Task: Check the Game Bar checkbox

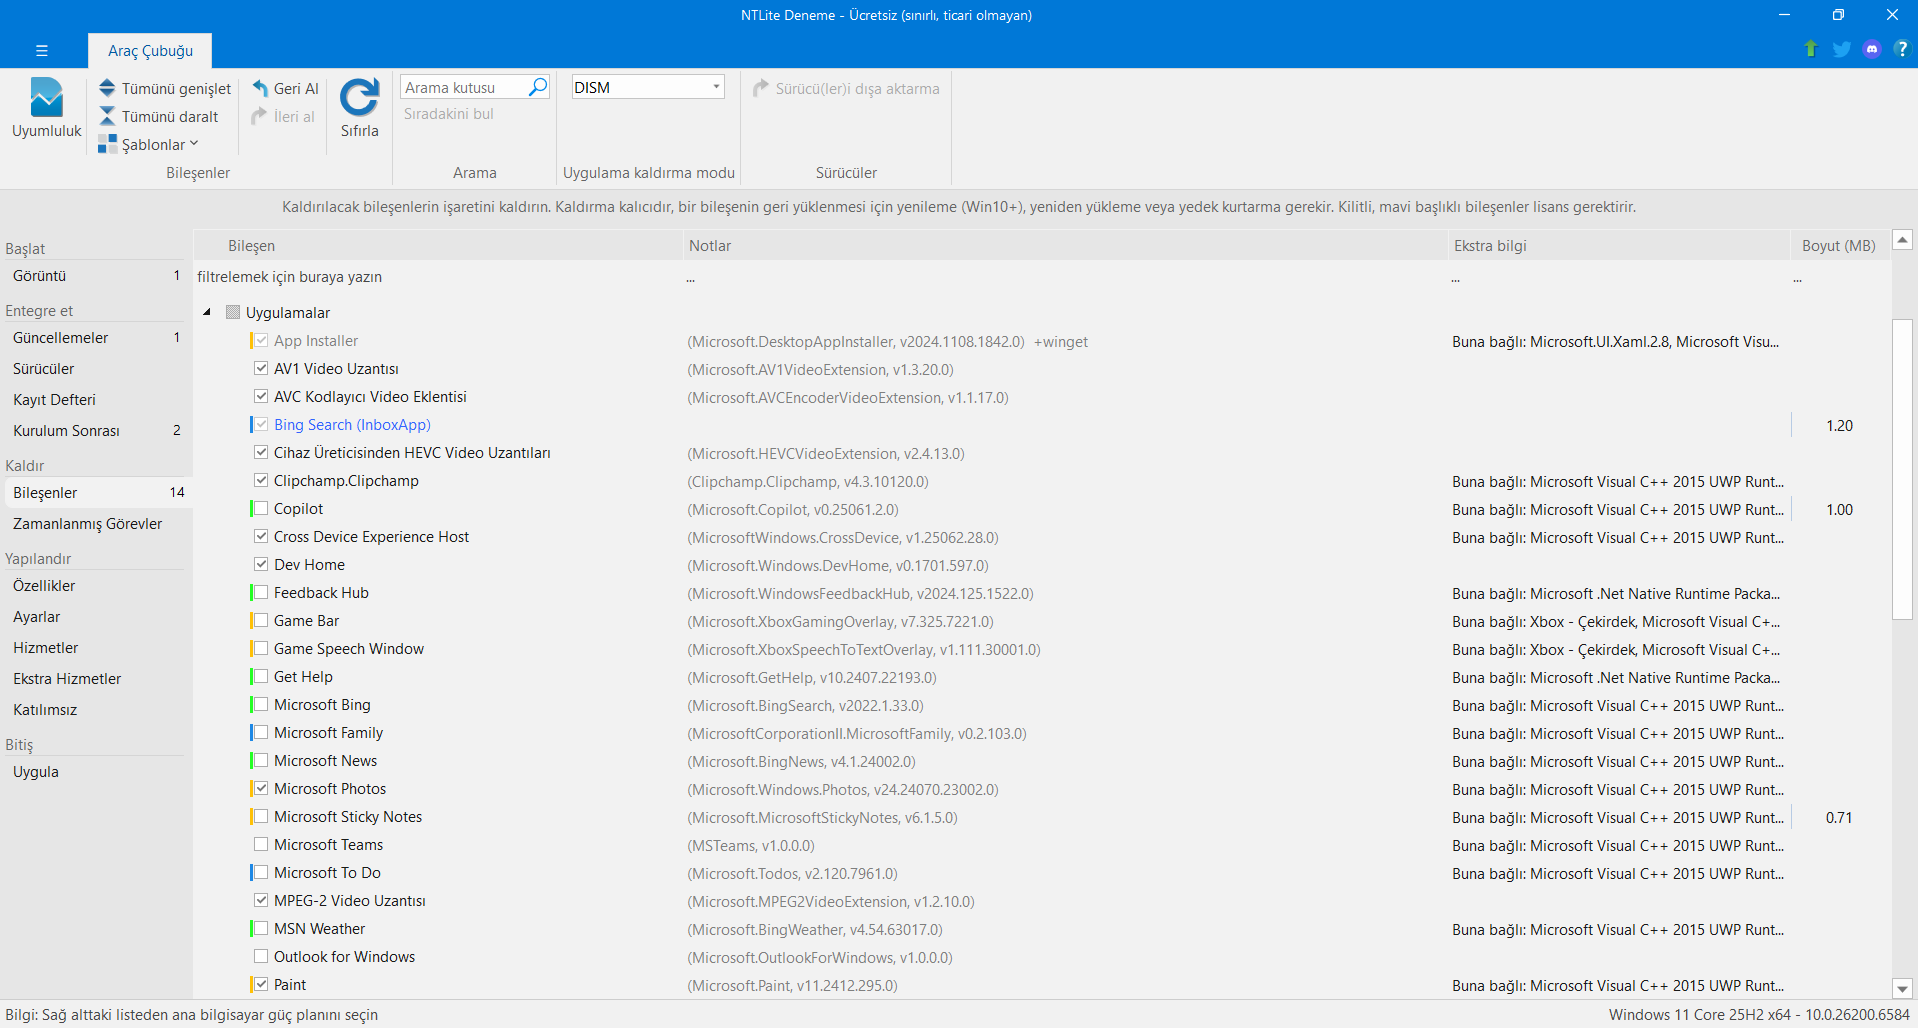Action: click(x=261, y=620)
